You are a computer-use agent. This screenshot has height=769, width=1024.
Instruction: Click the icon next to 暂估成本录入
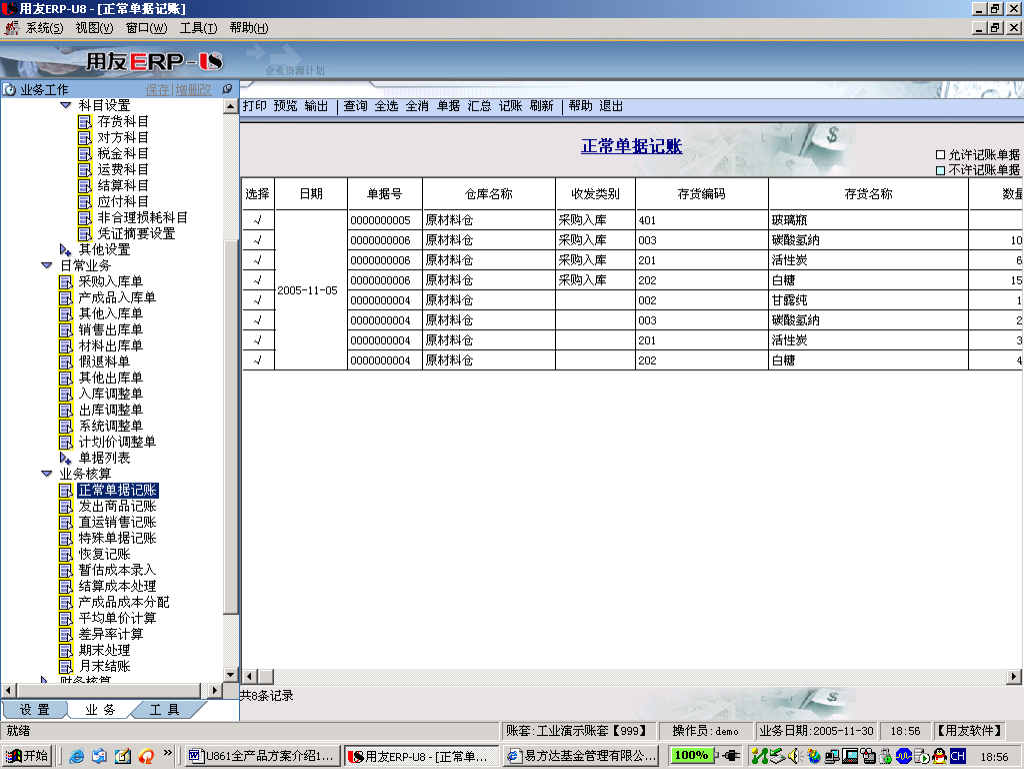67,570
